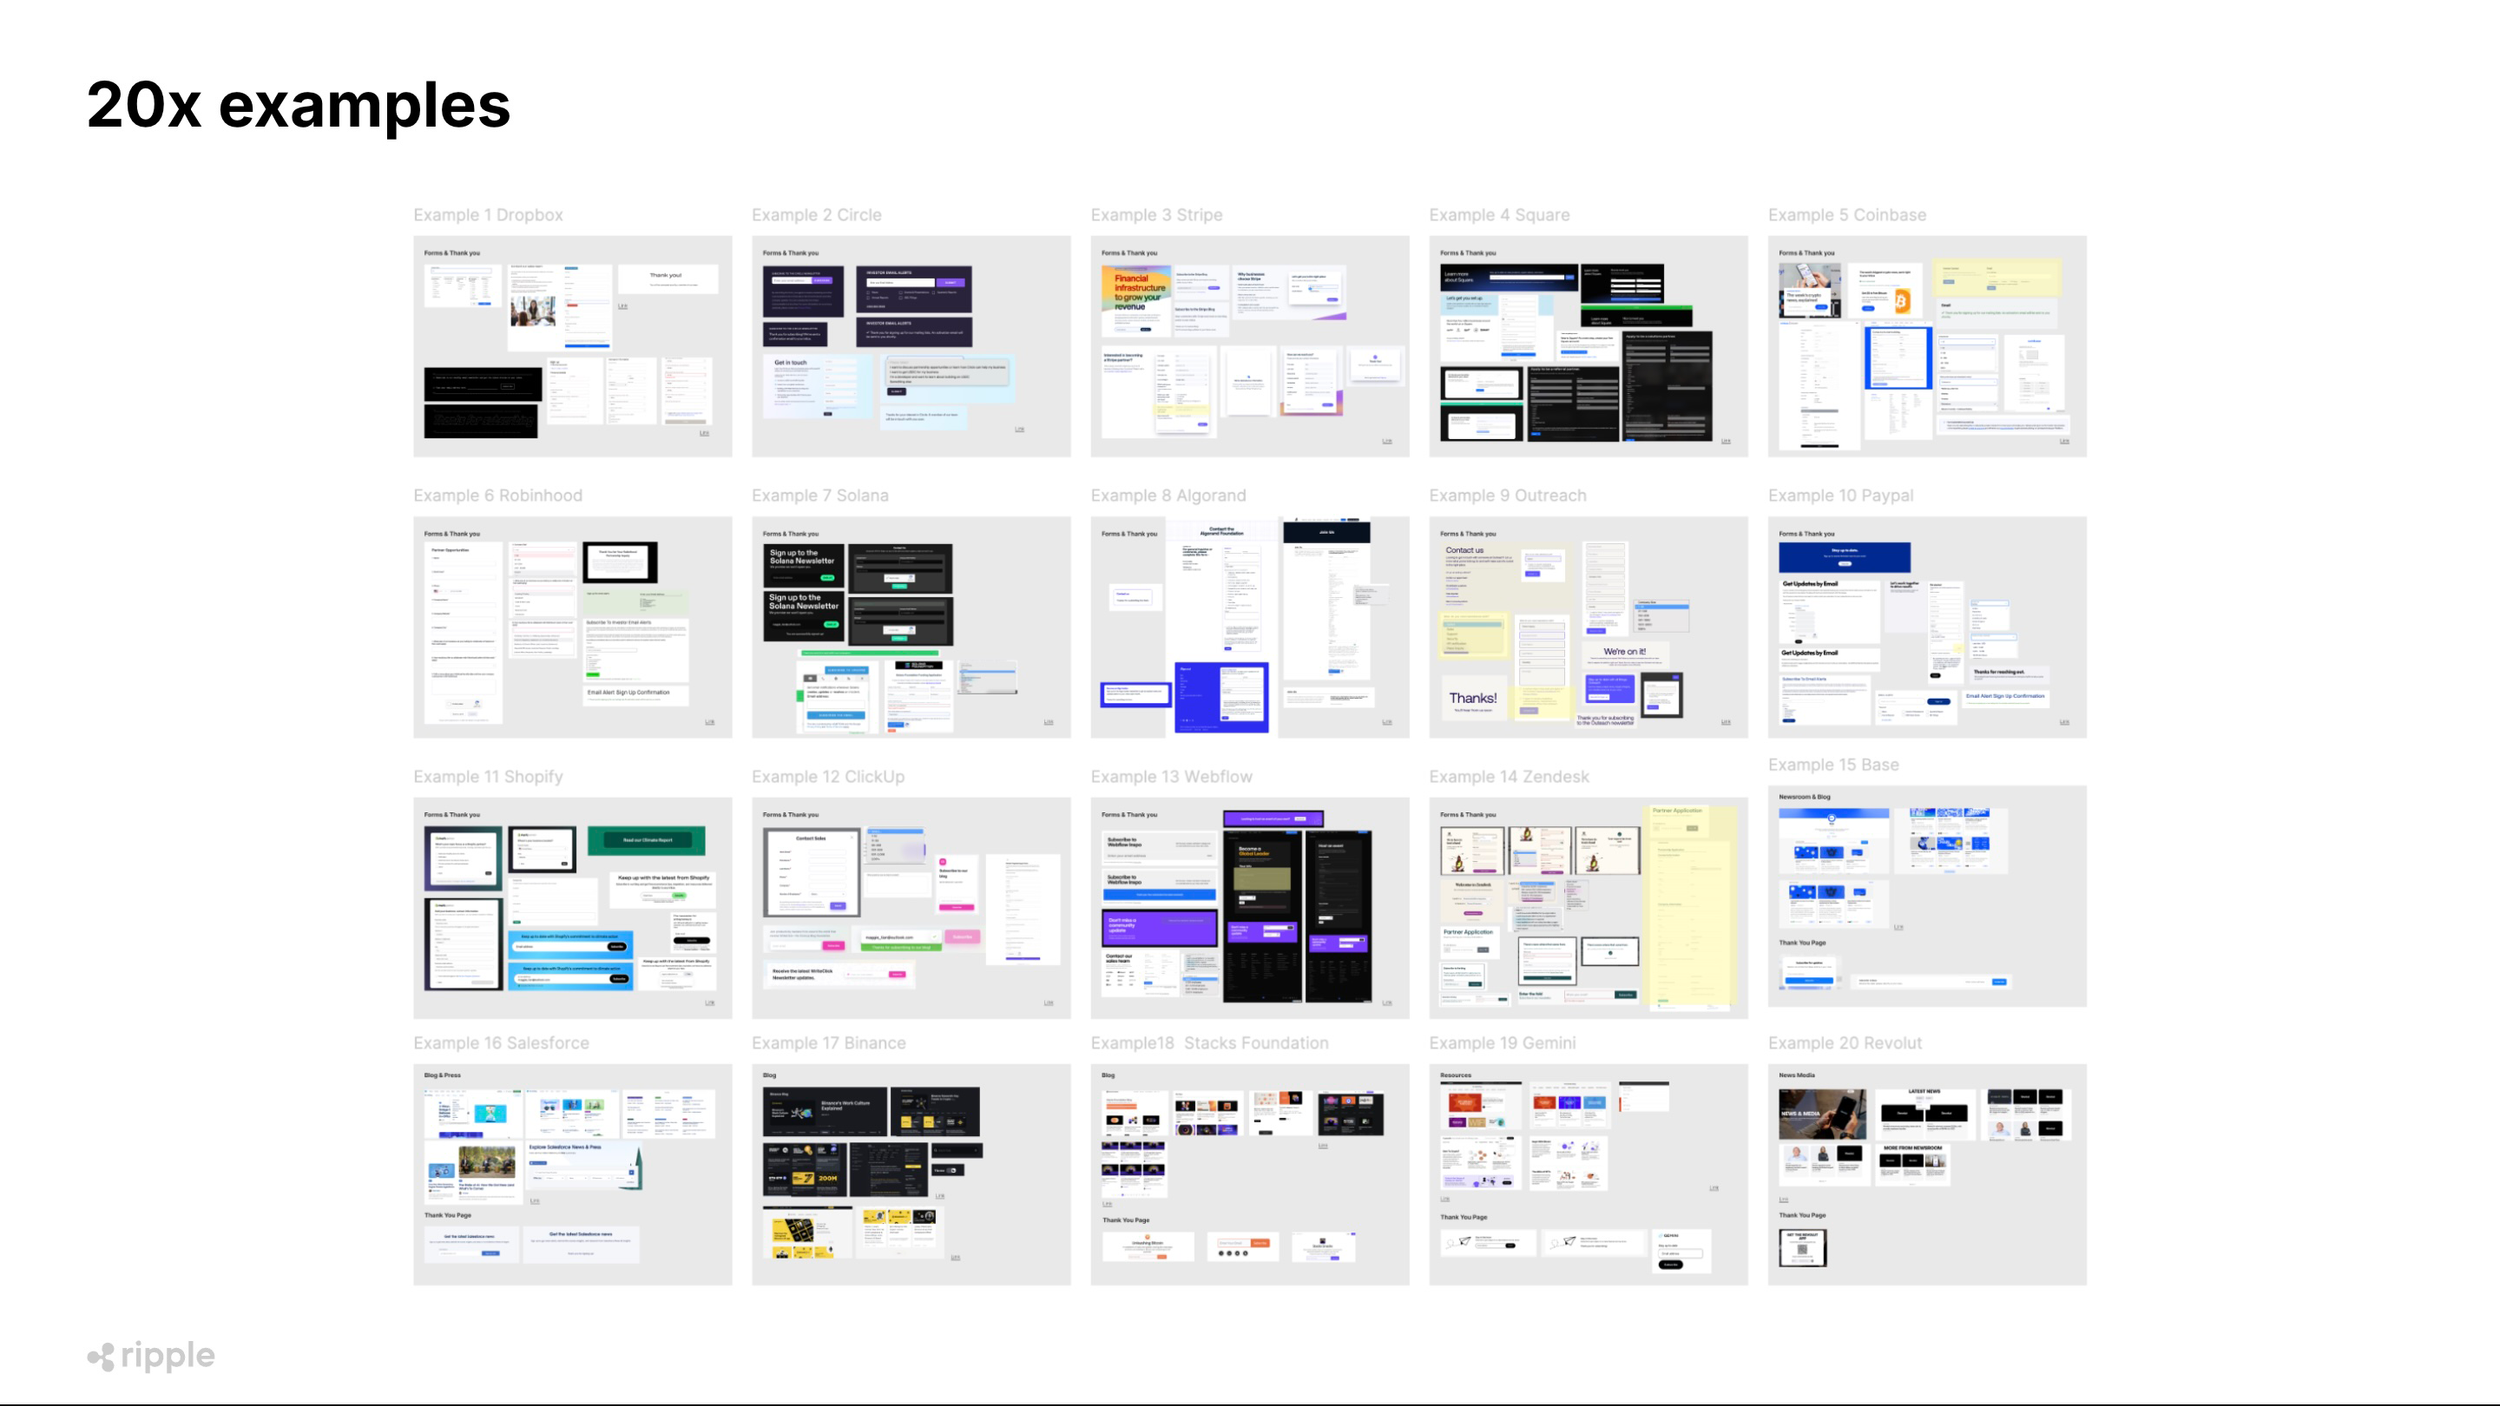Select the Example 11 Shopify frame
Screen dimensions: 2500x1406
point(572,907)
